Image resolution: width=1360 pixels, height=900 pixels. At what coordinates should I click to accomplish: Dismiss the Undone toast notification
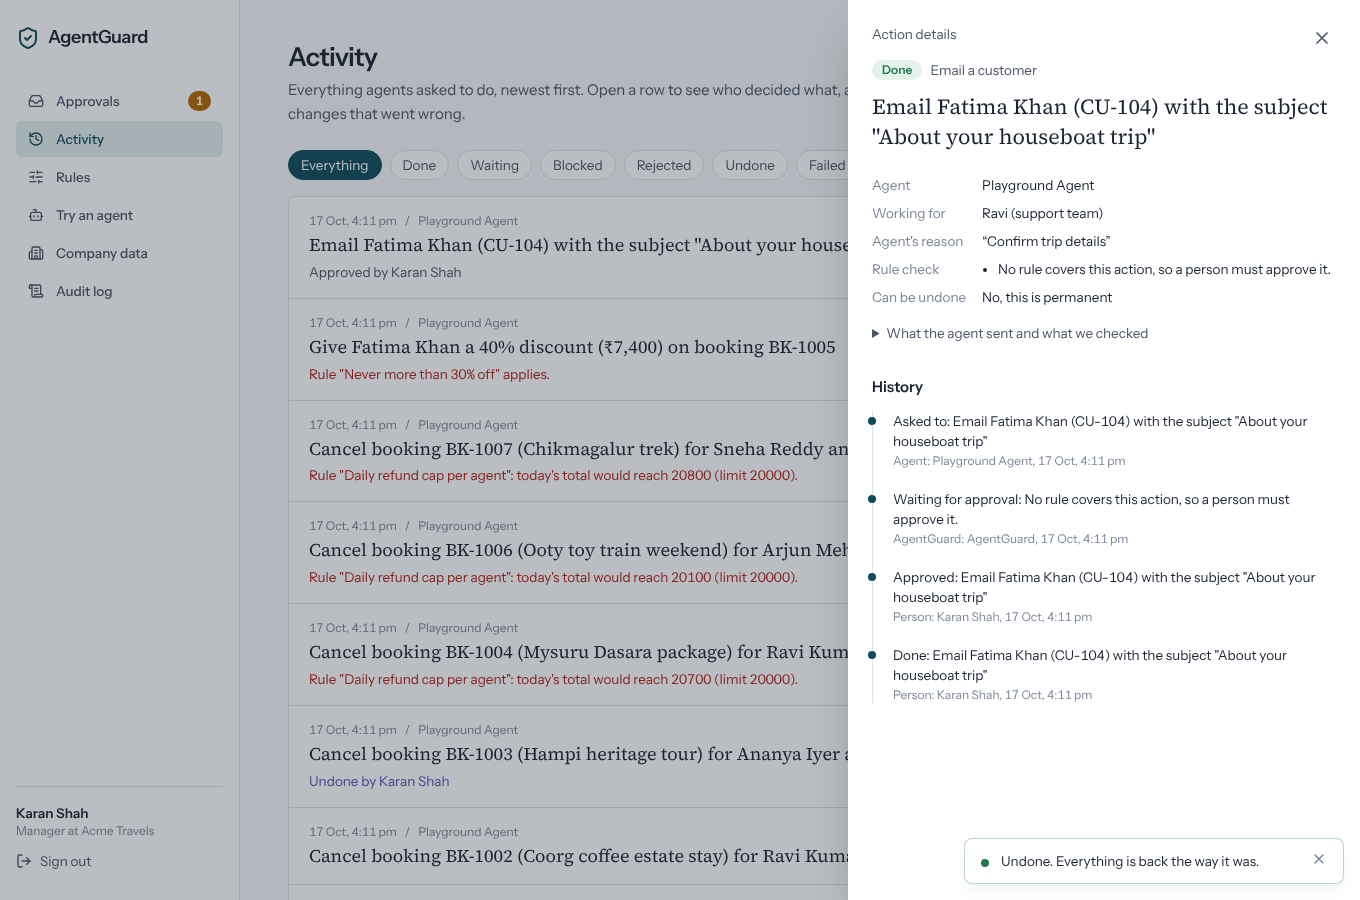[x=1319, y=859]
